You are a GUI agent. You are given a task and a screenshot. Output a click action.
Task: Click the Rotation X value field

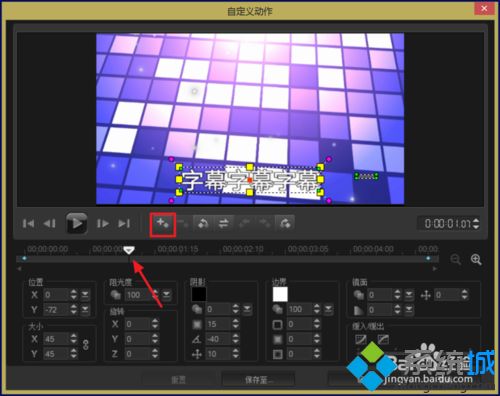click(x=137, y=324)
